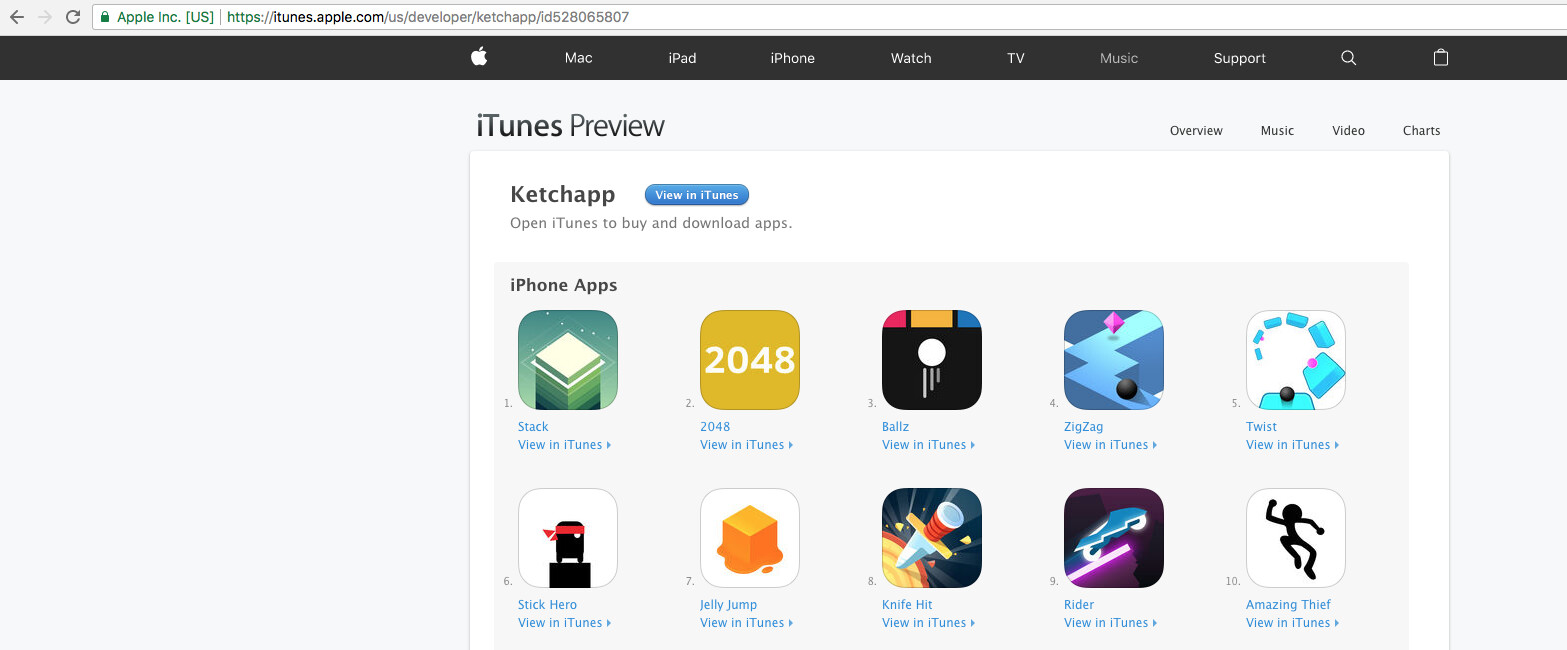Click the Stick Hero title link
The height and width of the screenshot is (650, 1567).
click(x=547, y=605)
